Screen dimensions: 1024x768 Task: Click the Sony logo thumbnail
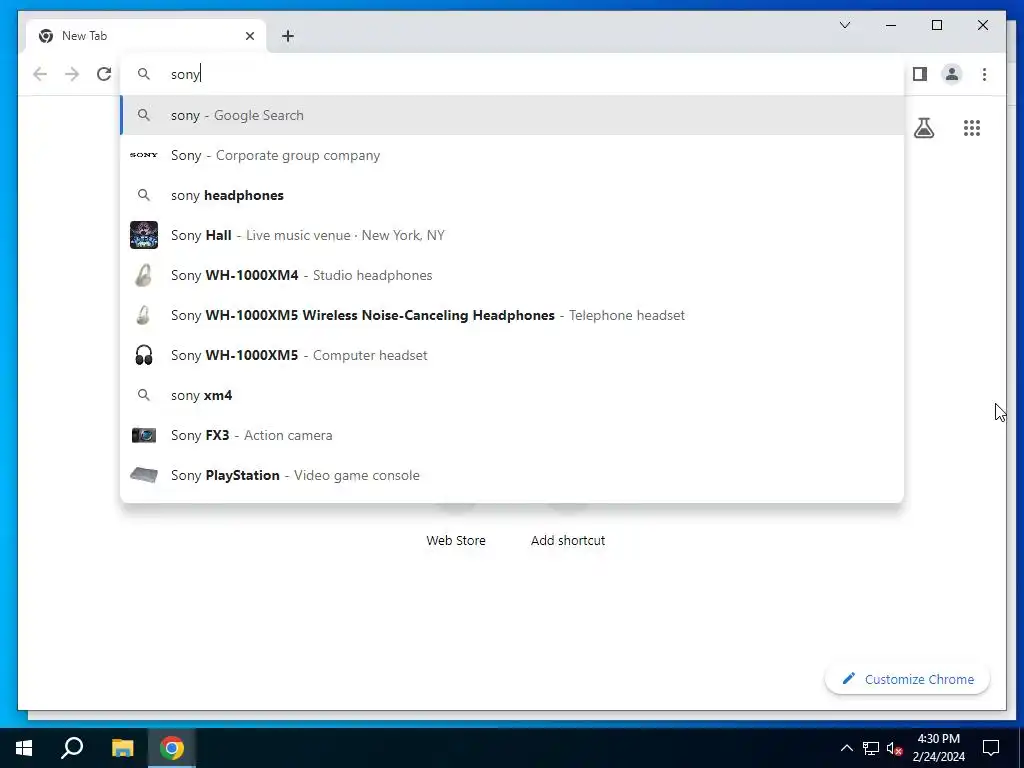click(x=144, y=155)
